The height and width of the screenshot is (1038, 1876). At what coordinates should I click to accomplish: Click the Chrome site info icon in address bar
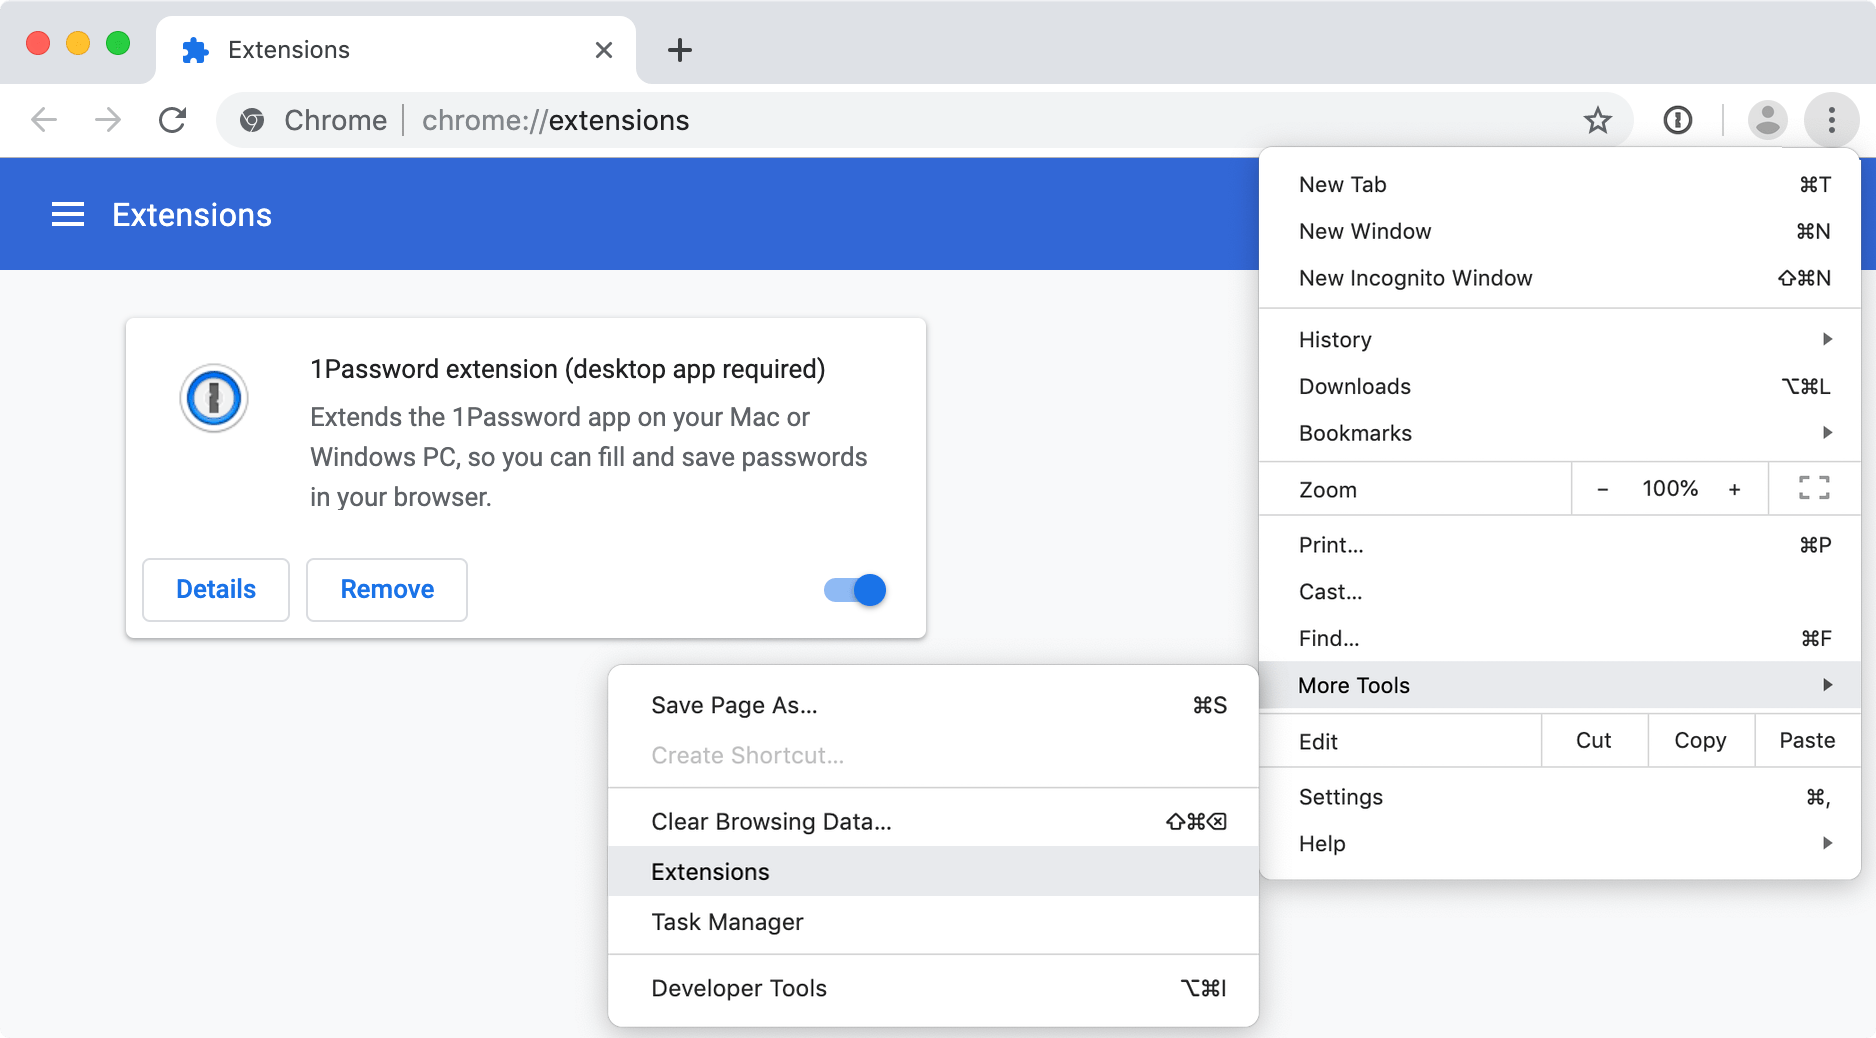pyautogui.click(x=252, y=120)
